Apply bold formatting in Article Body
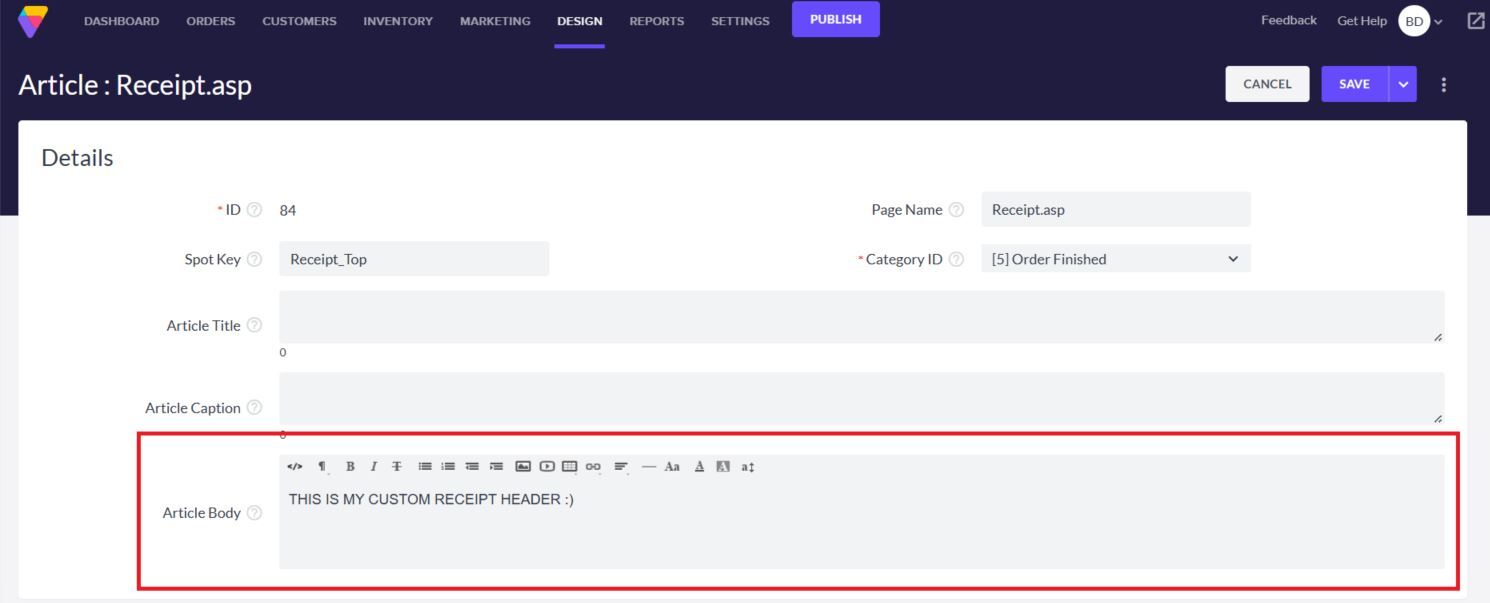The image size is (1490, 603). (350, 467)
